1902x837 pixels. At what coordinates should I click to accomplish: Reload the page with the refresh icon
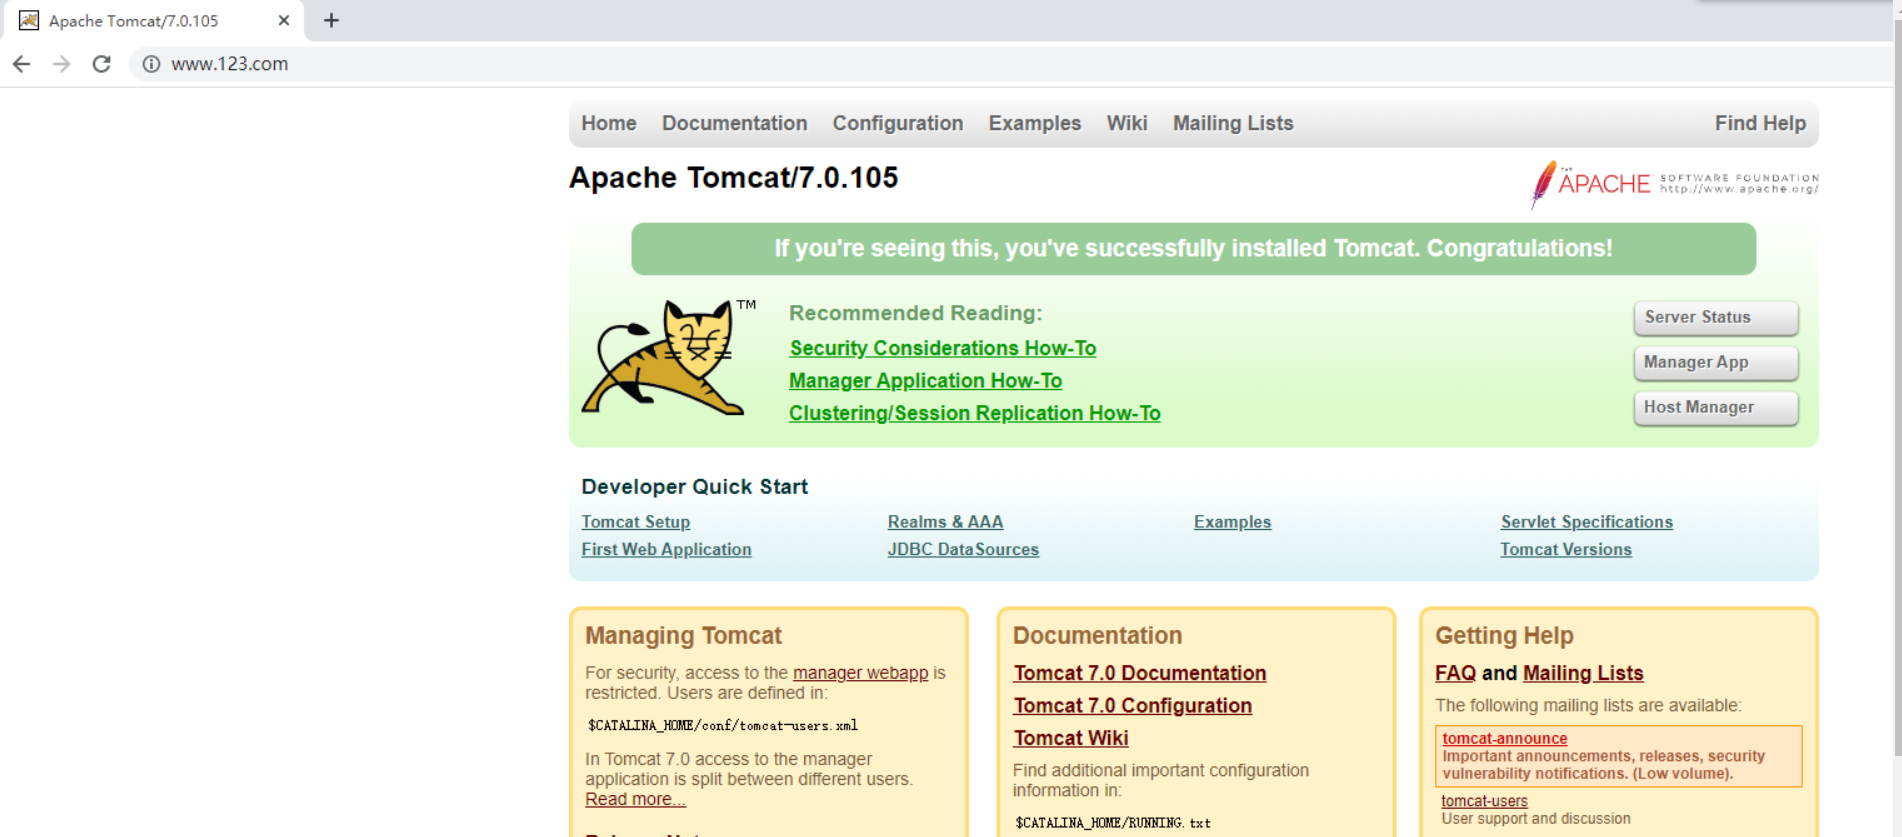tap(101, 64)
